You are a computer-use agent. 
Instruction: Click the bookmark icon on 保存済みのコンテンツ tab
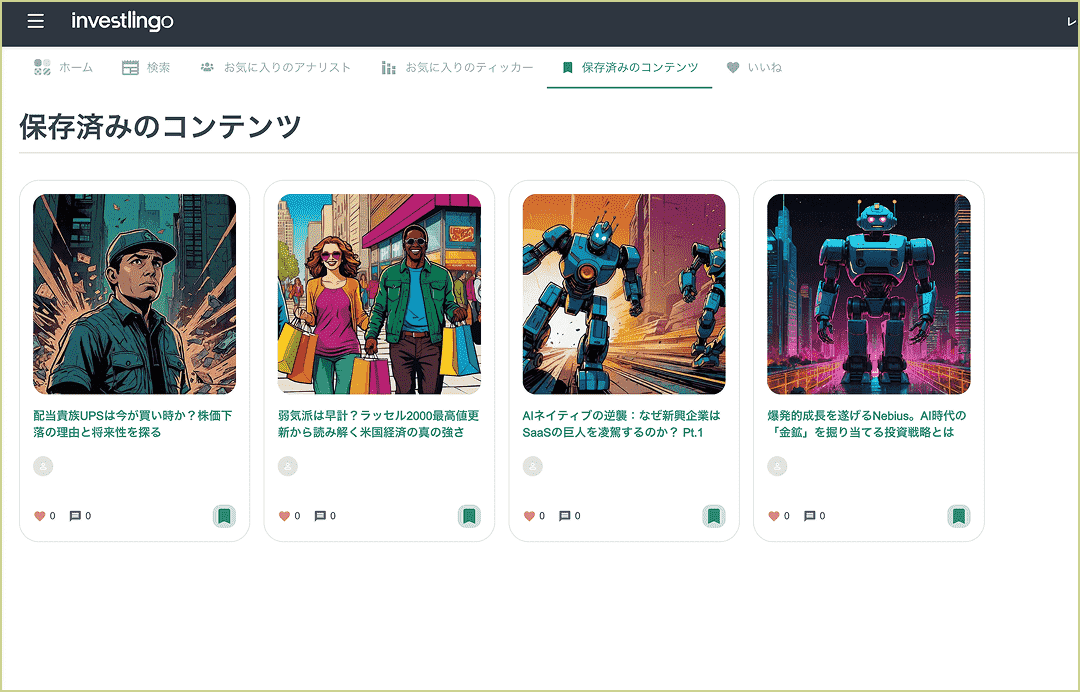tap(568, 67)
